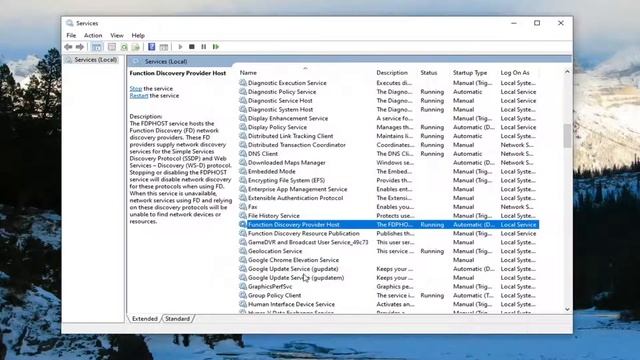Click the Properties toolbar icon
Viewport: 640px width, 360px height.
112,47
